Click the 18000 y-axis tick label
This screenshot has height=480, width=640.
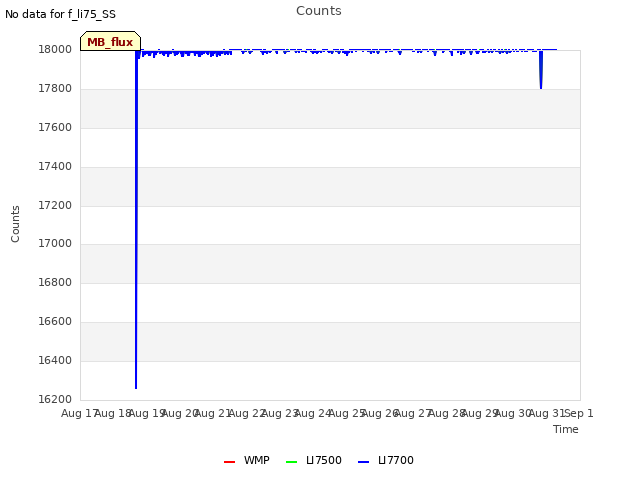(55, 49)
